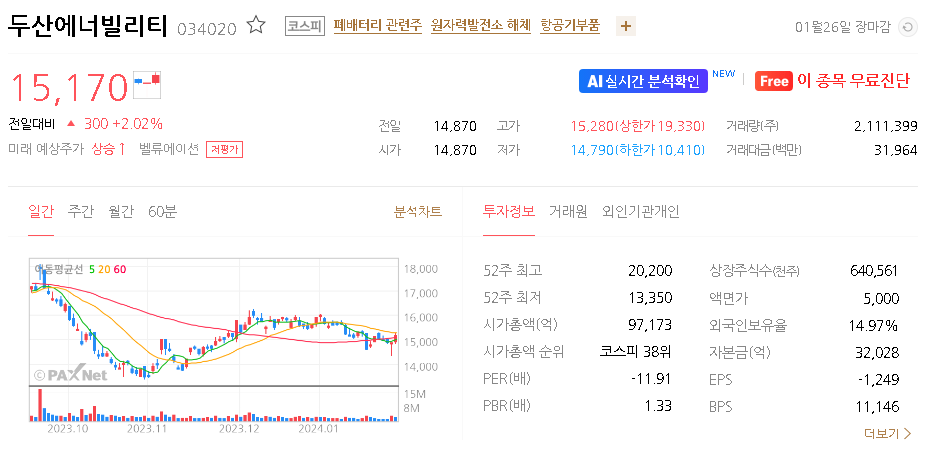925x453 pixels.
Task: Click the 상승 future price forecast
Action: 109,149
